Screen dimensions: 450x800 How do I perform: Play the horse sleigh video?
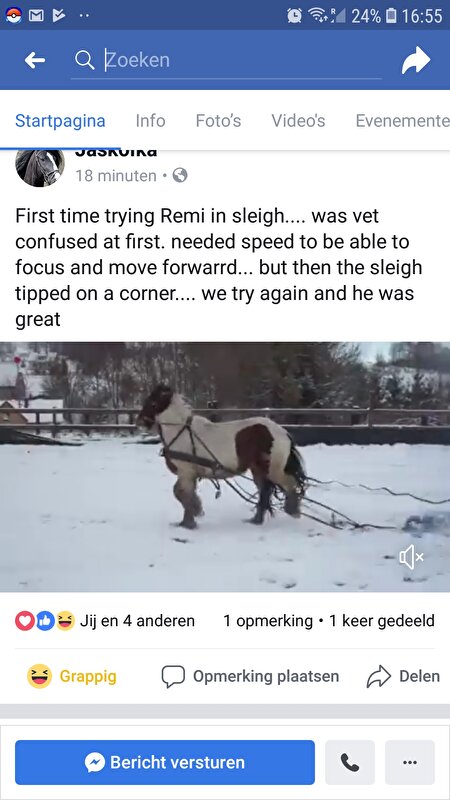tap(225, 467)
